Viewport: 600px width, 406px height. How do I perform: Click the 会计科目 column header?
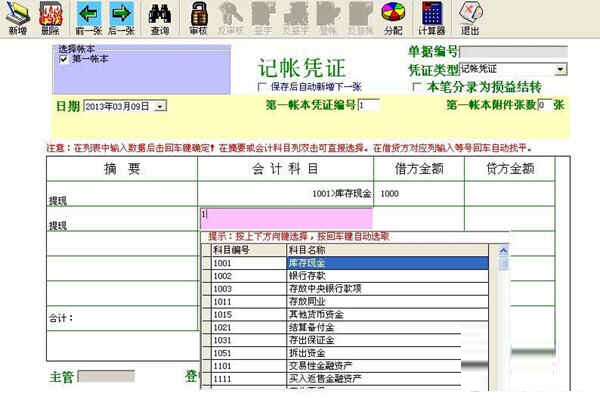tap(285, 169)
